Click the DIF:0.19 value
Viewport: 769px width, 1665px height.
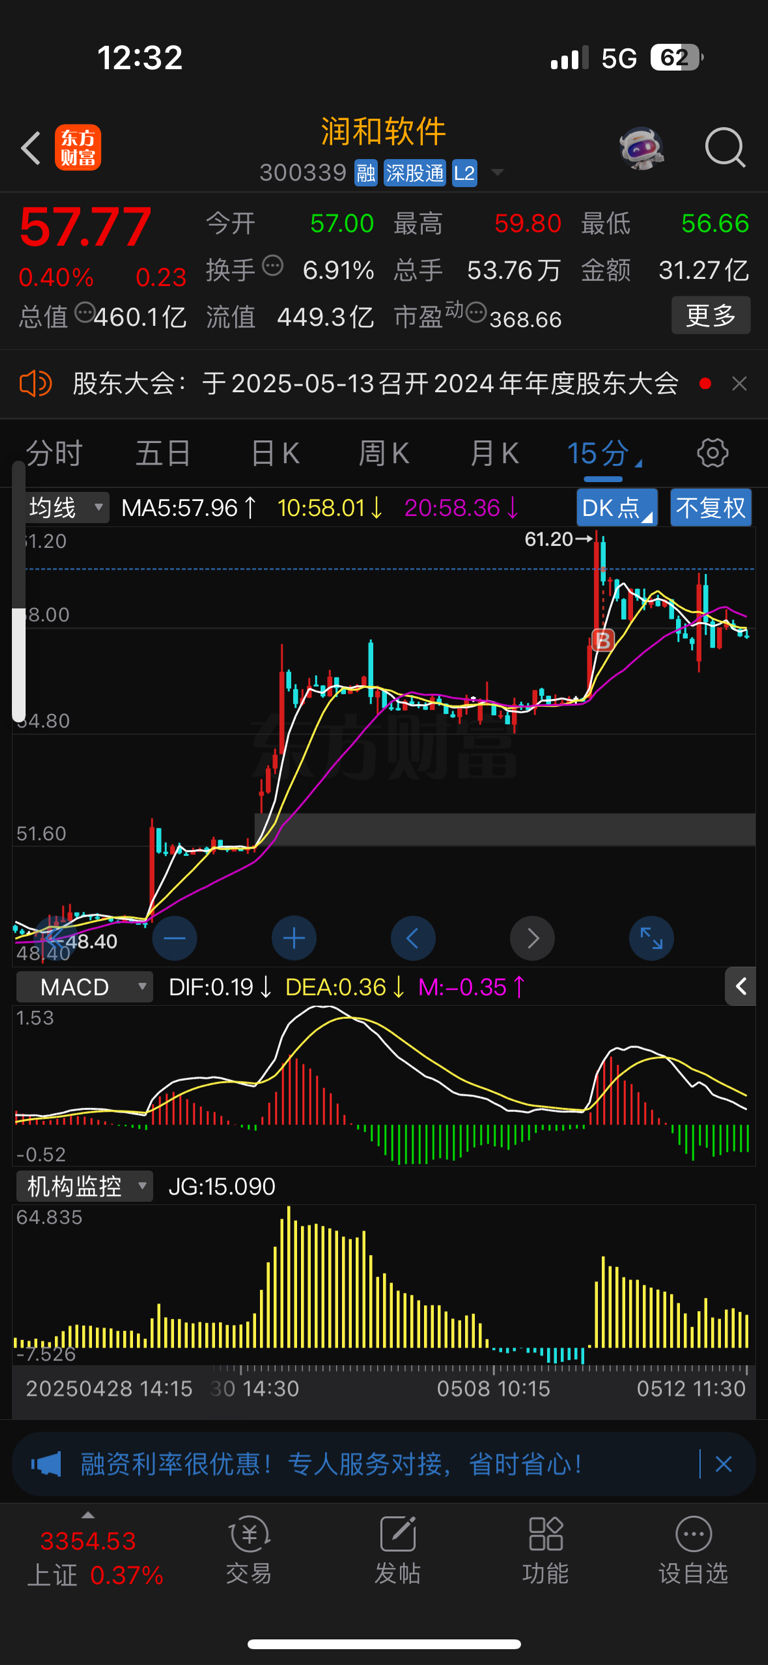(211, 987)
